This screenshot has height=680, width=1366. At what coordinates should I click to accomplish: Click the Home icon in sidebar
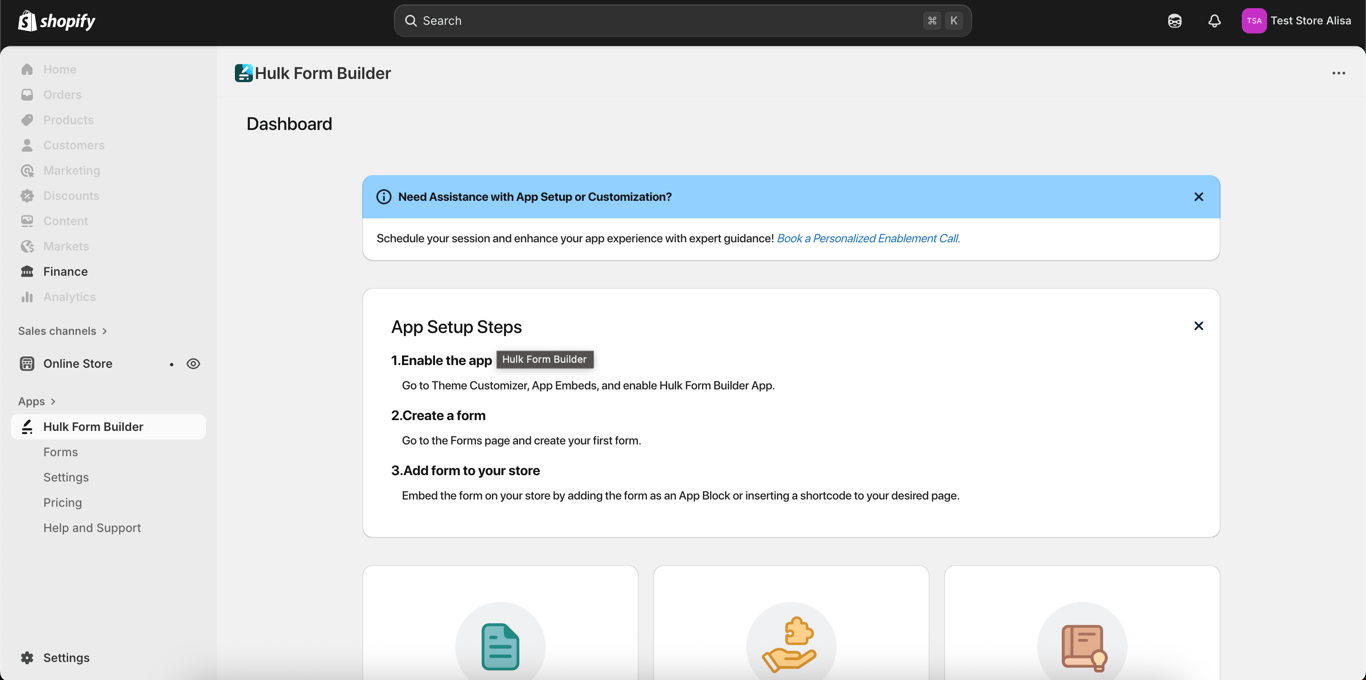[27, 69]
